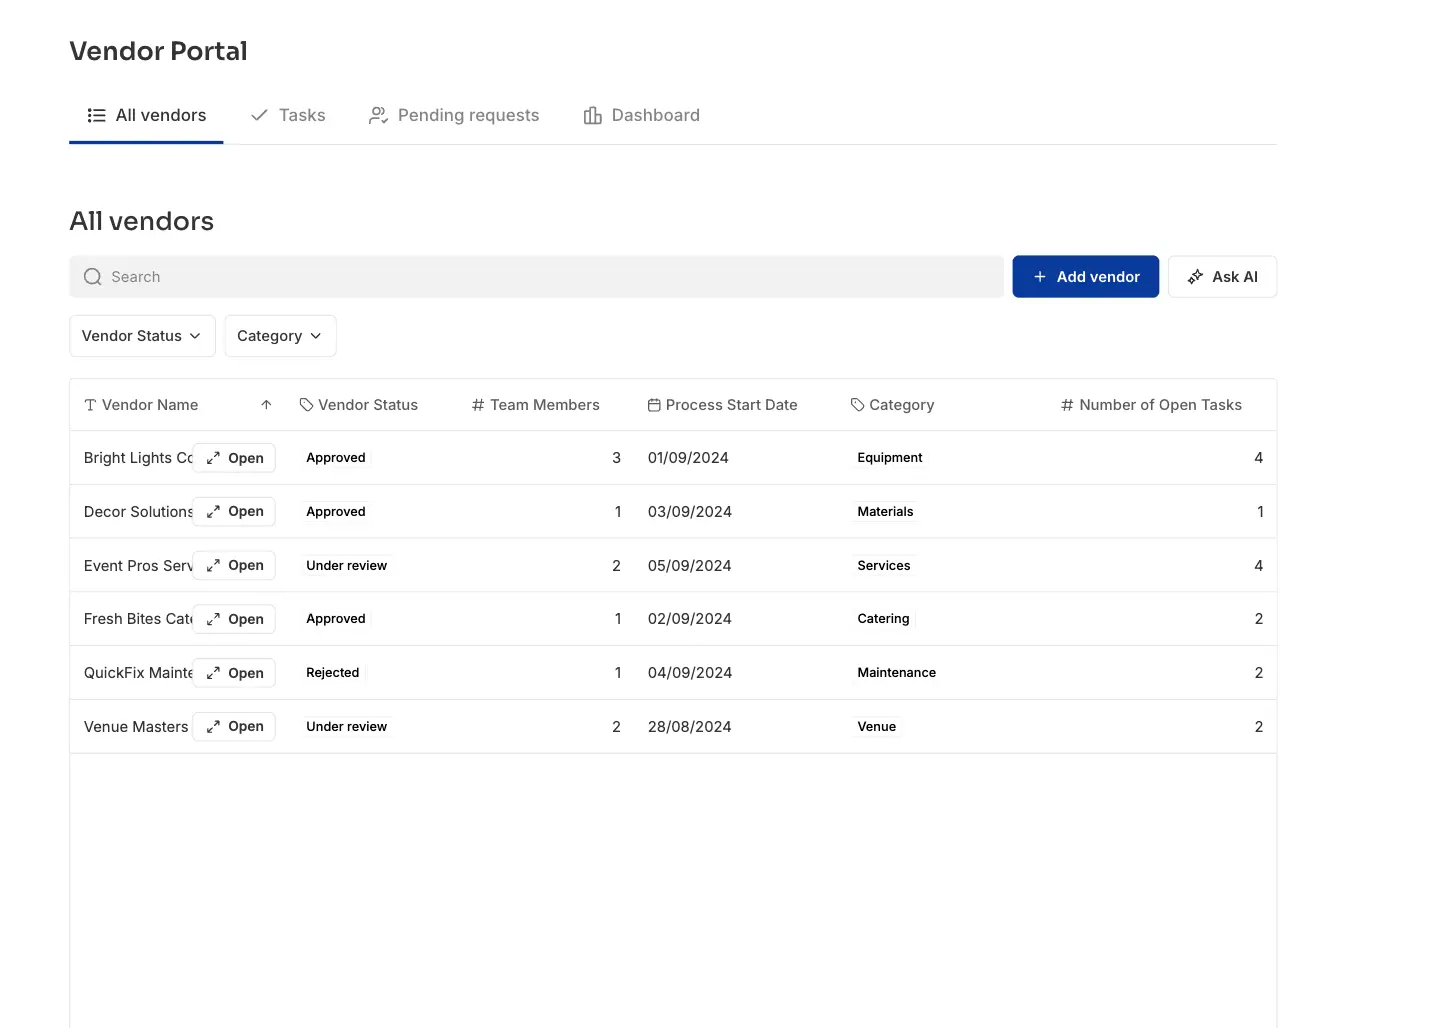
Task: Click the people icon beside Pending requests
Action: [x=377, y=115]
